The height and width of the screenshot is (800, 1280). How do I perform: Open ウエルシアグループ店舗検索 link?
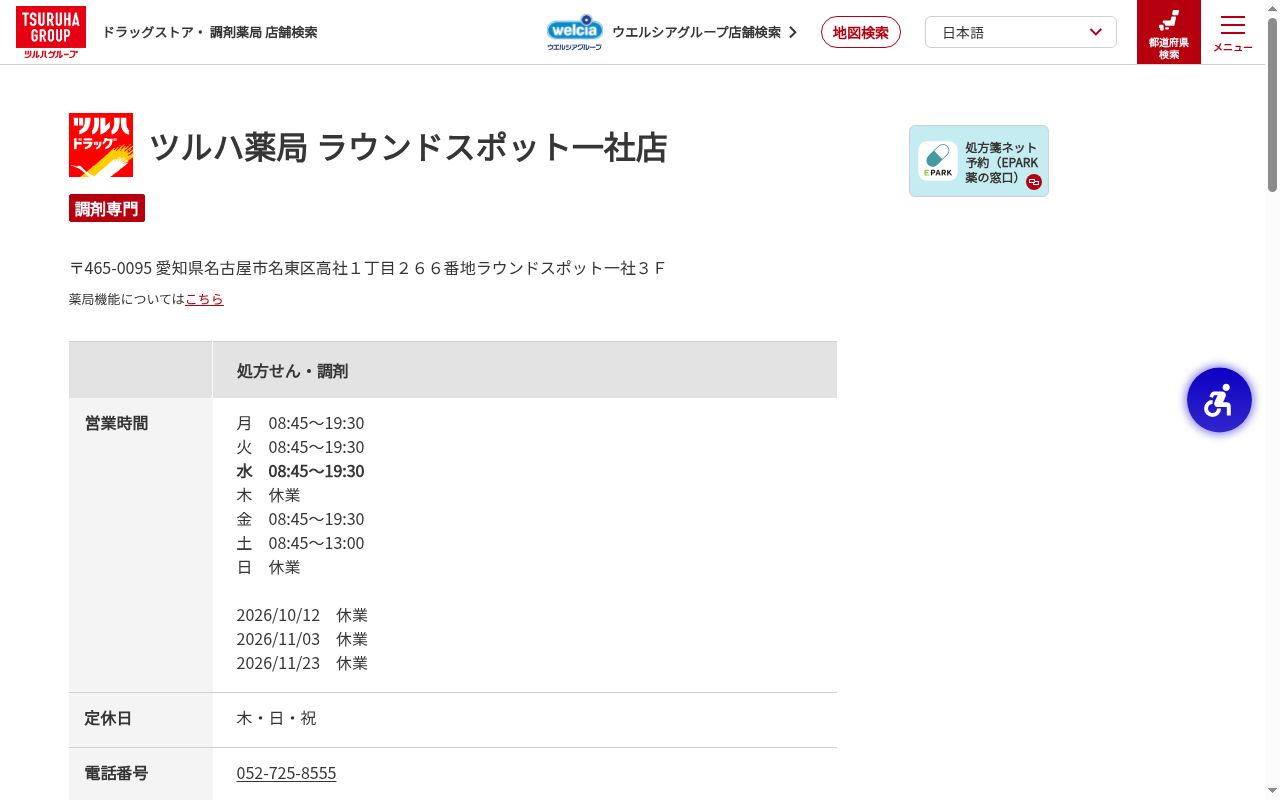point(696,32)
